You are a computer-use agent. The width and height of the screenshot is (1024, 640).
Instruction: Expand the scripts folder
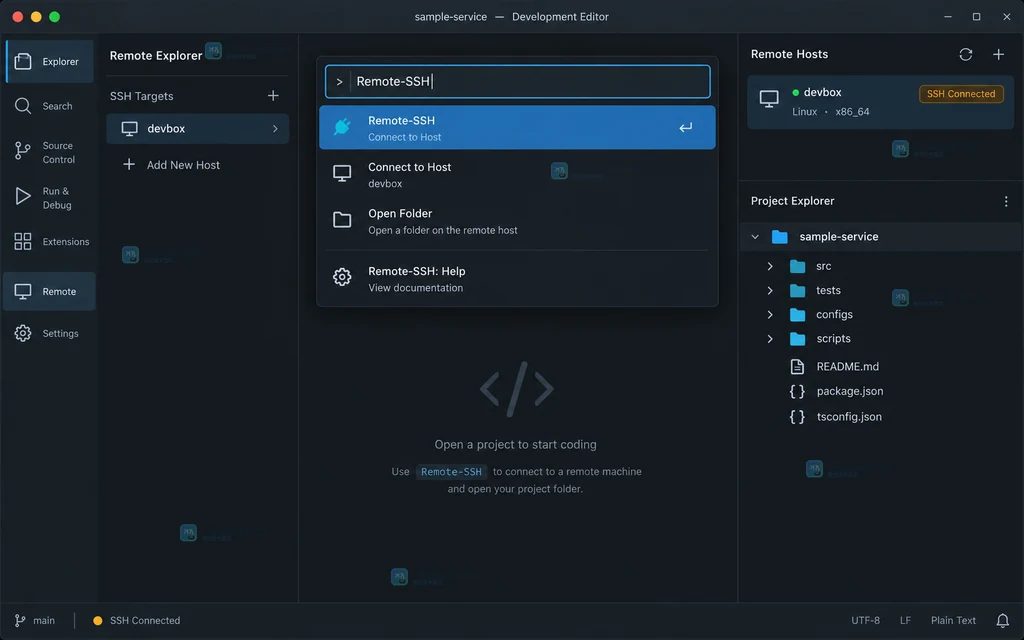pos(770,338)
